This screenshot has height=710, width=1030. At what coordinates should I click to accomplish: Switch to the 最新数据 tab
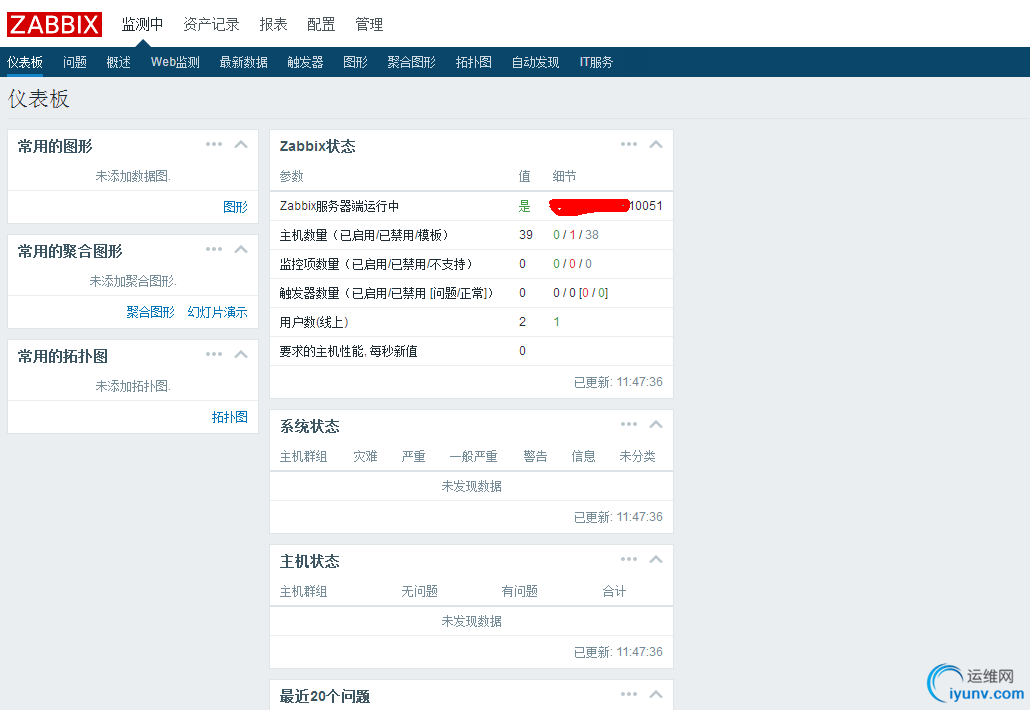pyautogui.click(x=244, y=62)
